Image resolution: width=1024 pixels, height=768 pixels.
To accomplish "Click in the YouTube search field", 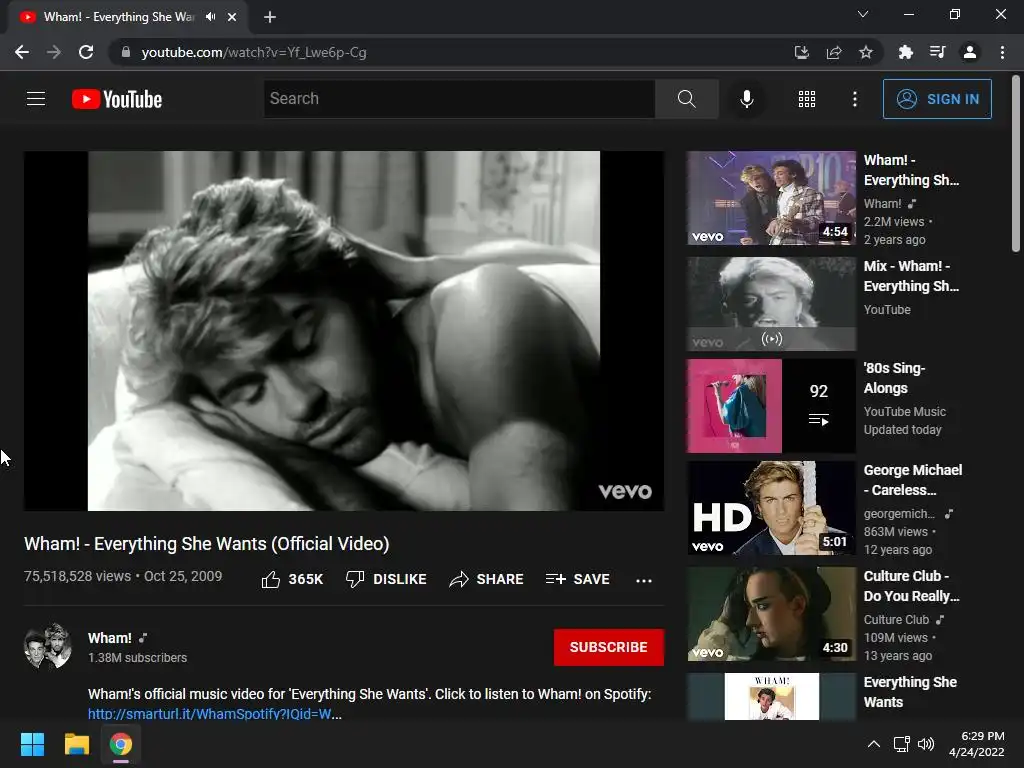I will (x=459, y=99).
